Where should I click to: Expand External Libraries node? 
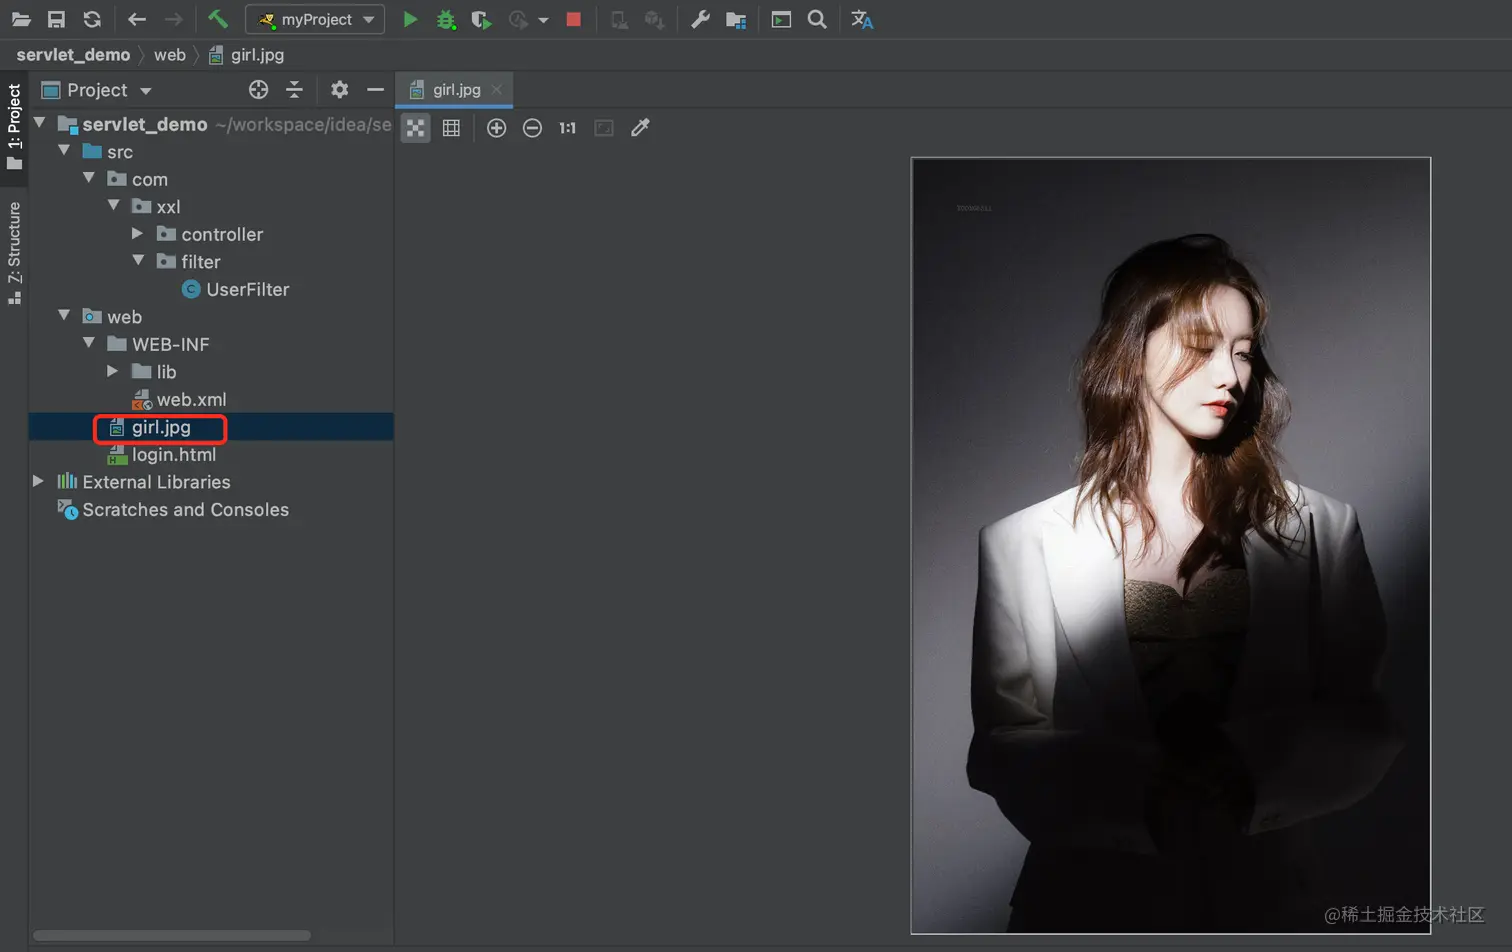tap(38, 481)
